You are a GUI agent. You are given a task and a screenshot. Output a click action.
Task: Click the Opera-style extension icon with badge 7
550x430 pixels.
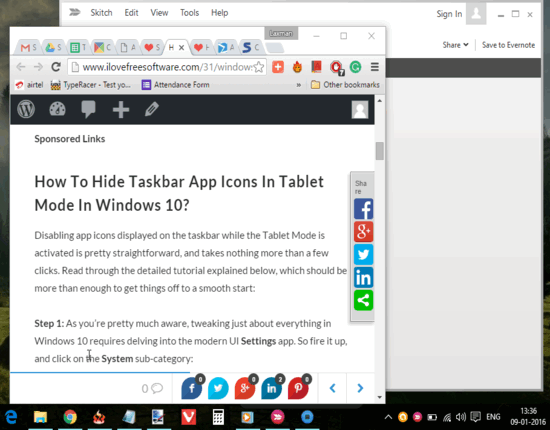coord(337,67)
